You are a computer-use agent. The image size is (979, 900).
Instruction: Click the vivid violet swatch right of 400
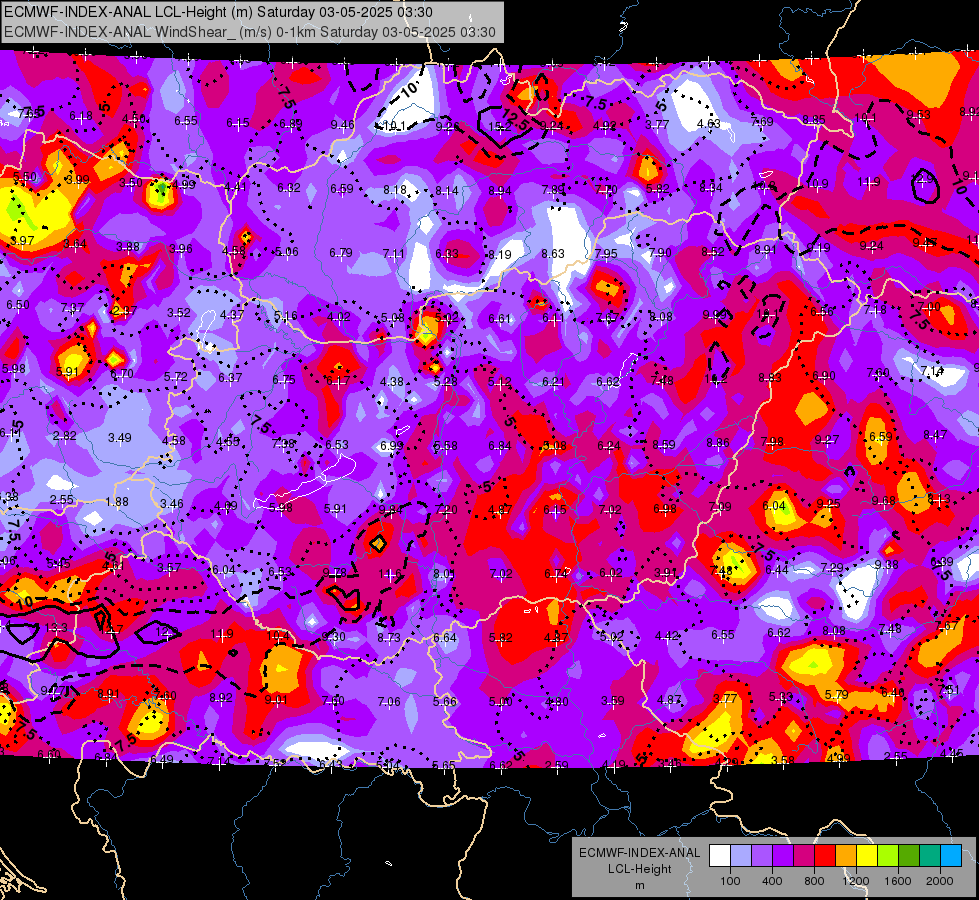coord(782,856)
